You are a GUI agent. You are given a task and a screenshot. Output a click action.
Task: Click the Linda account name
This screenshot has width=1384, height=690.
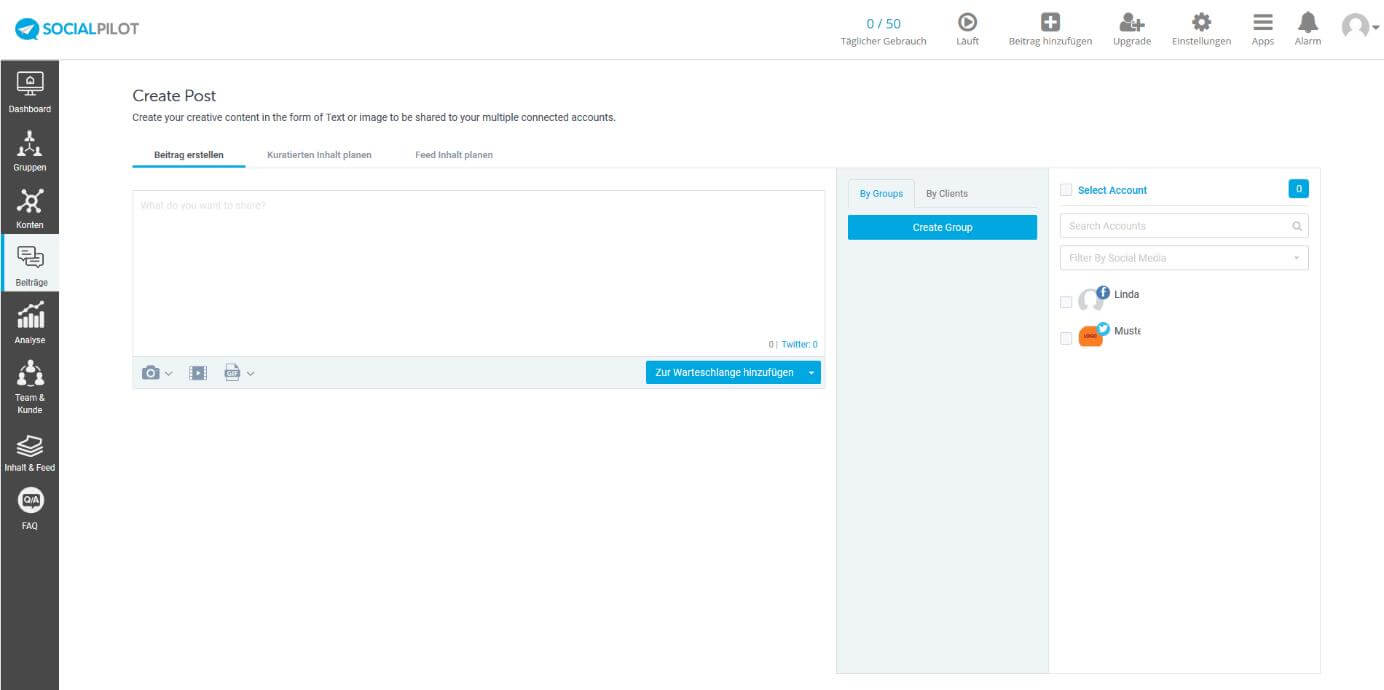point(1126,295)
